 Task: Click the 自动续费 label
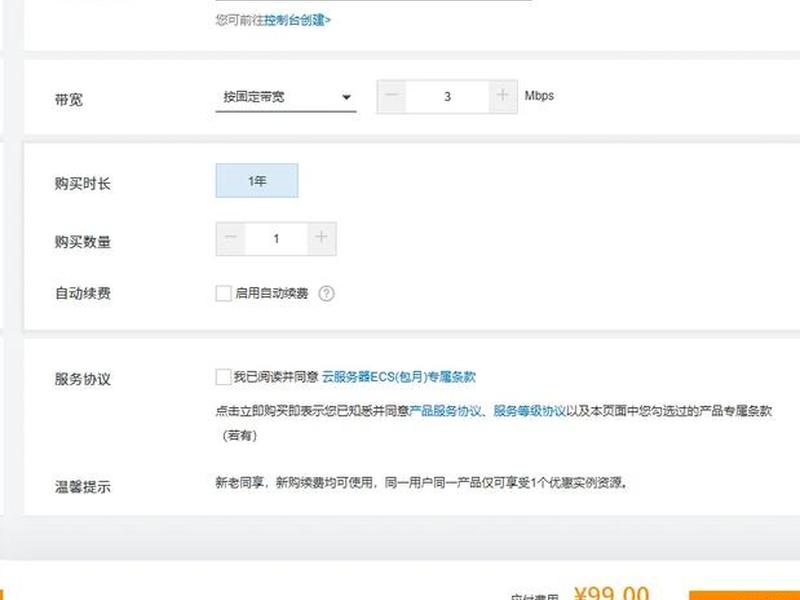[83, 293]
